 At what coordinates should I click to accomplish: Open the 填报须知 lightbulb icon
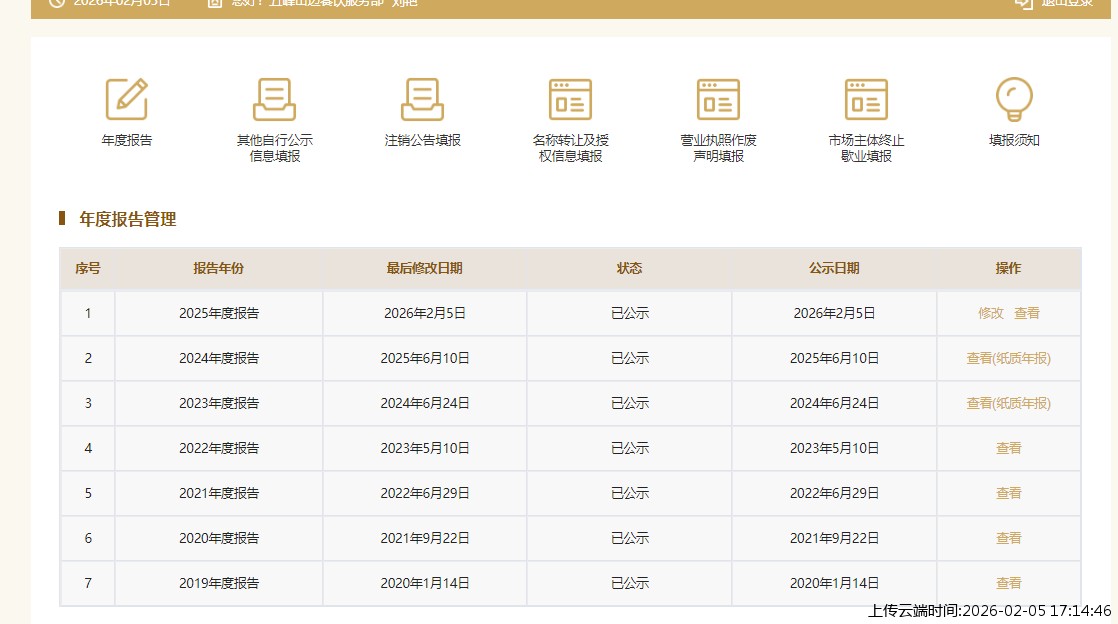[x=1014, y=100]
